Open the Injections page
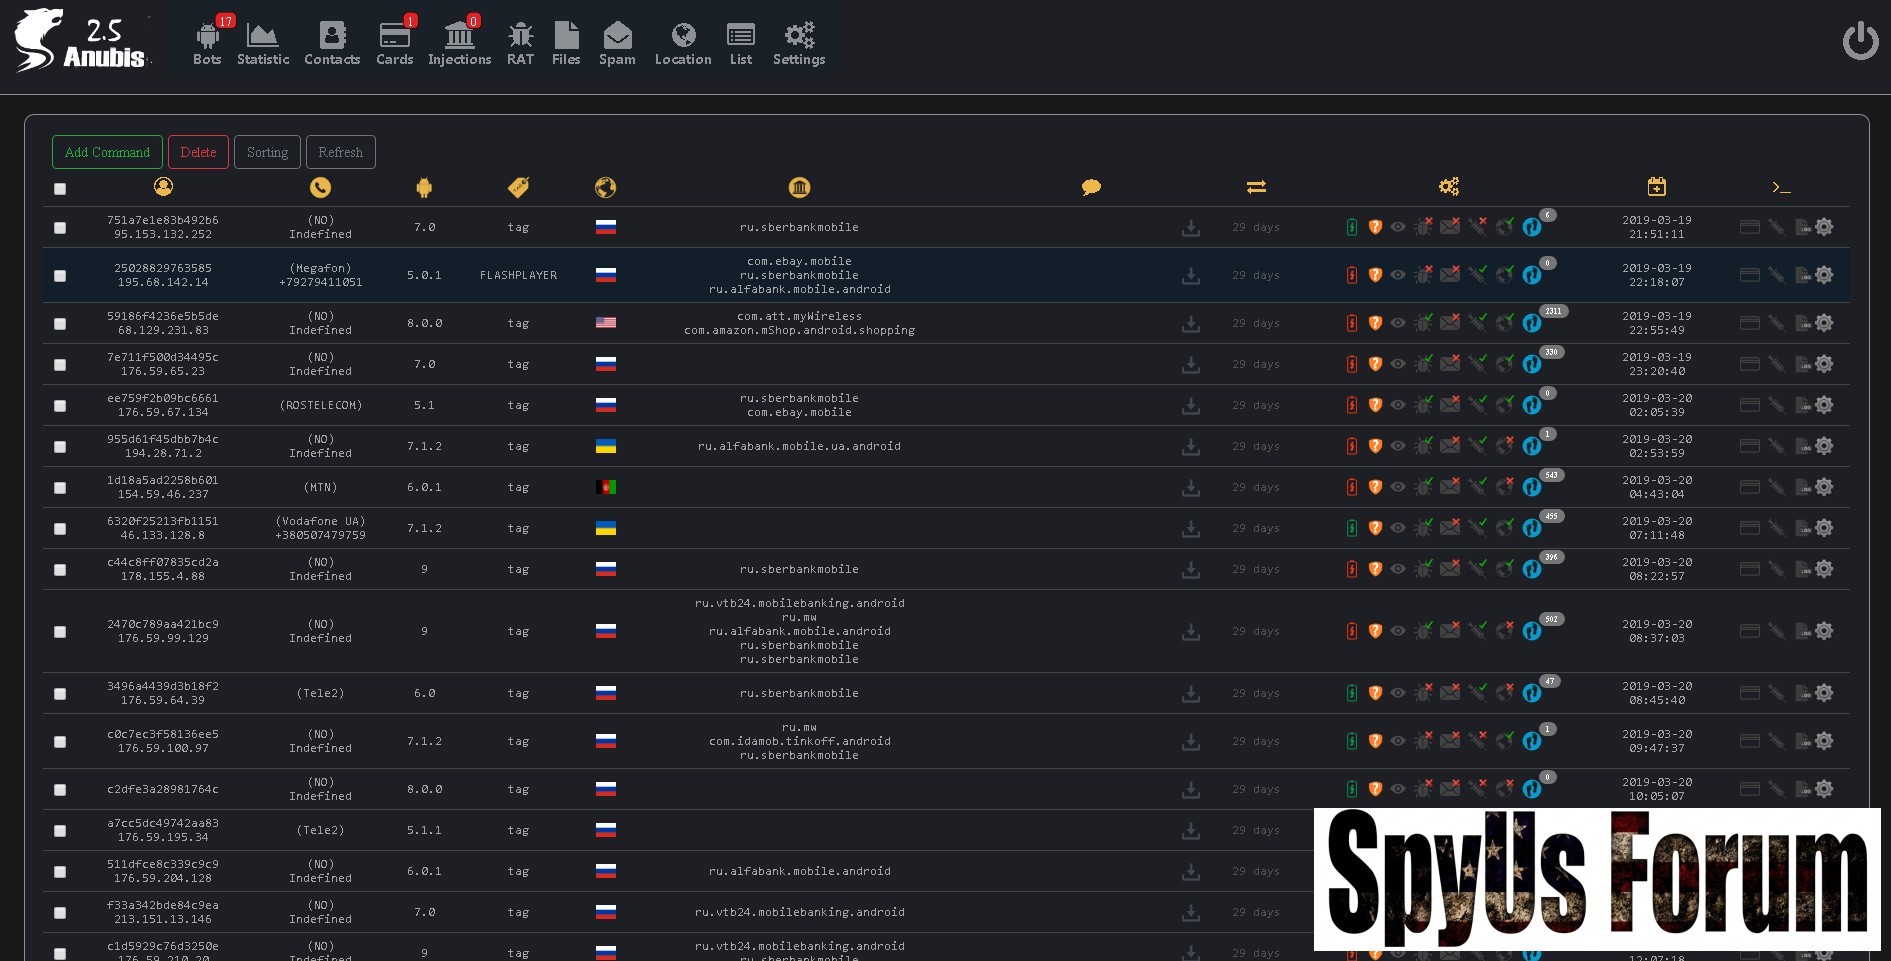The width and height of the screenshot is (1891, 961). pos(459,44)
